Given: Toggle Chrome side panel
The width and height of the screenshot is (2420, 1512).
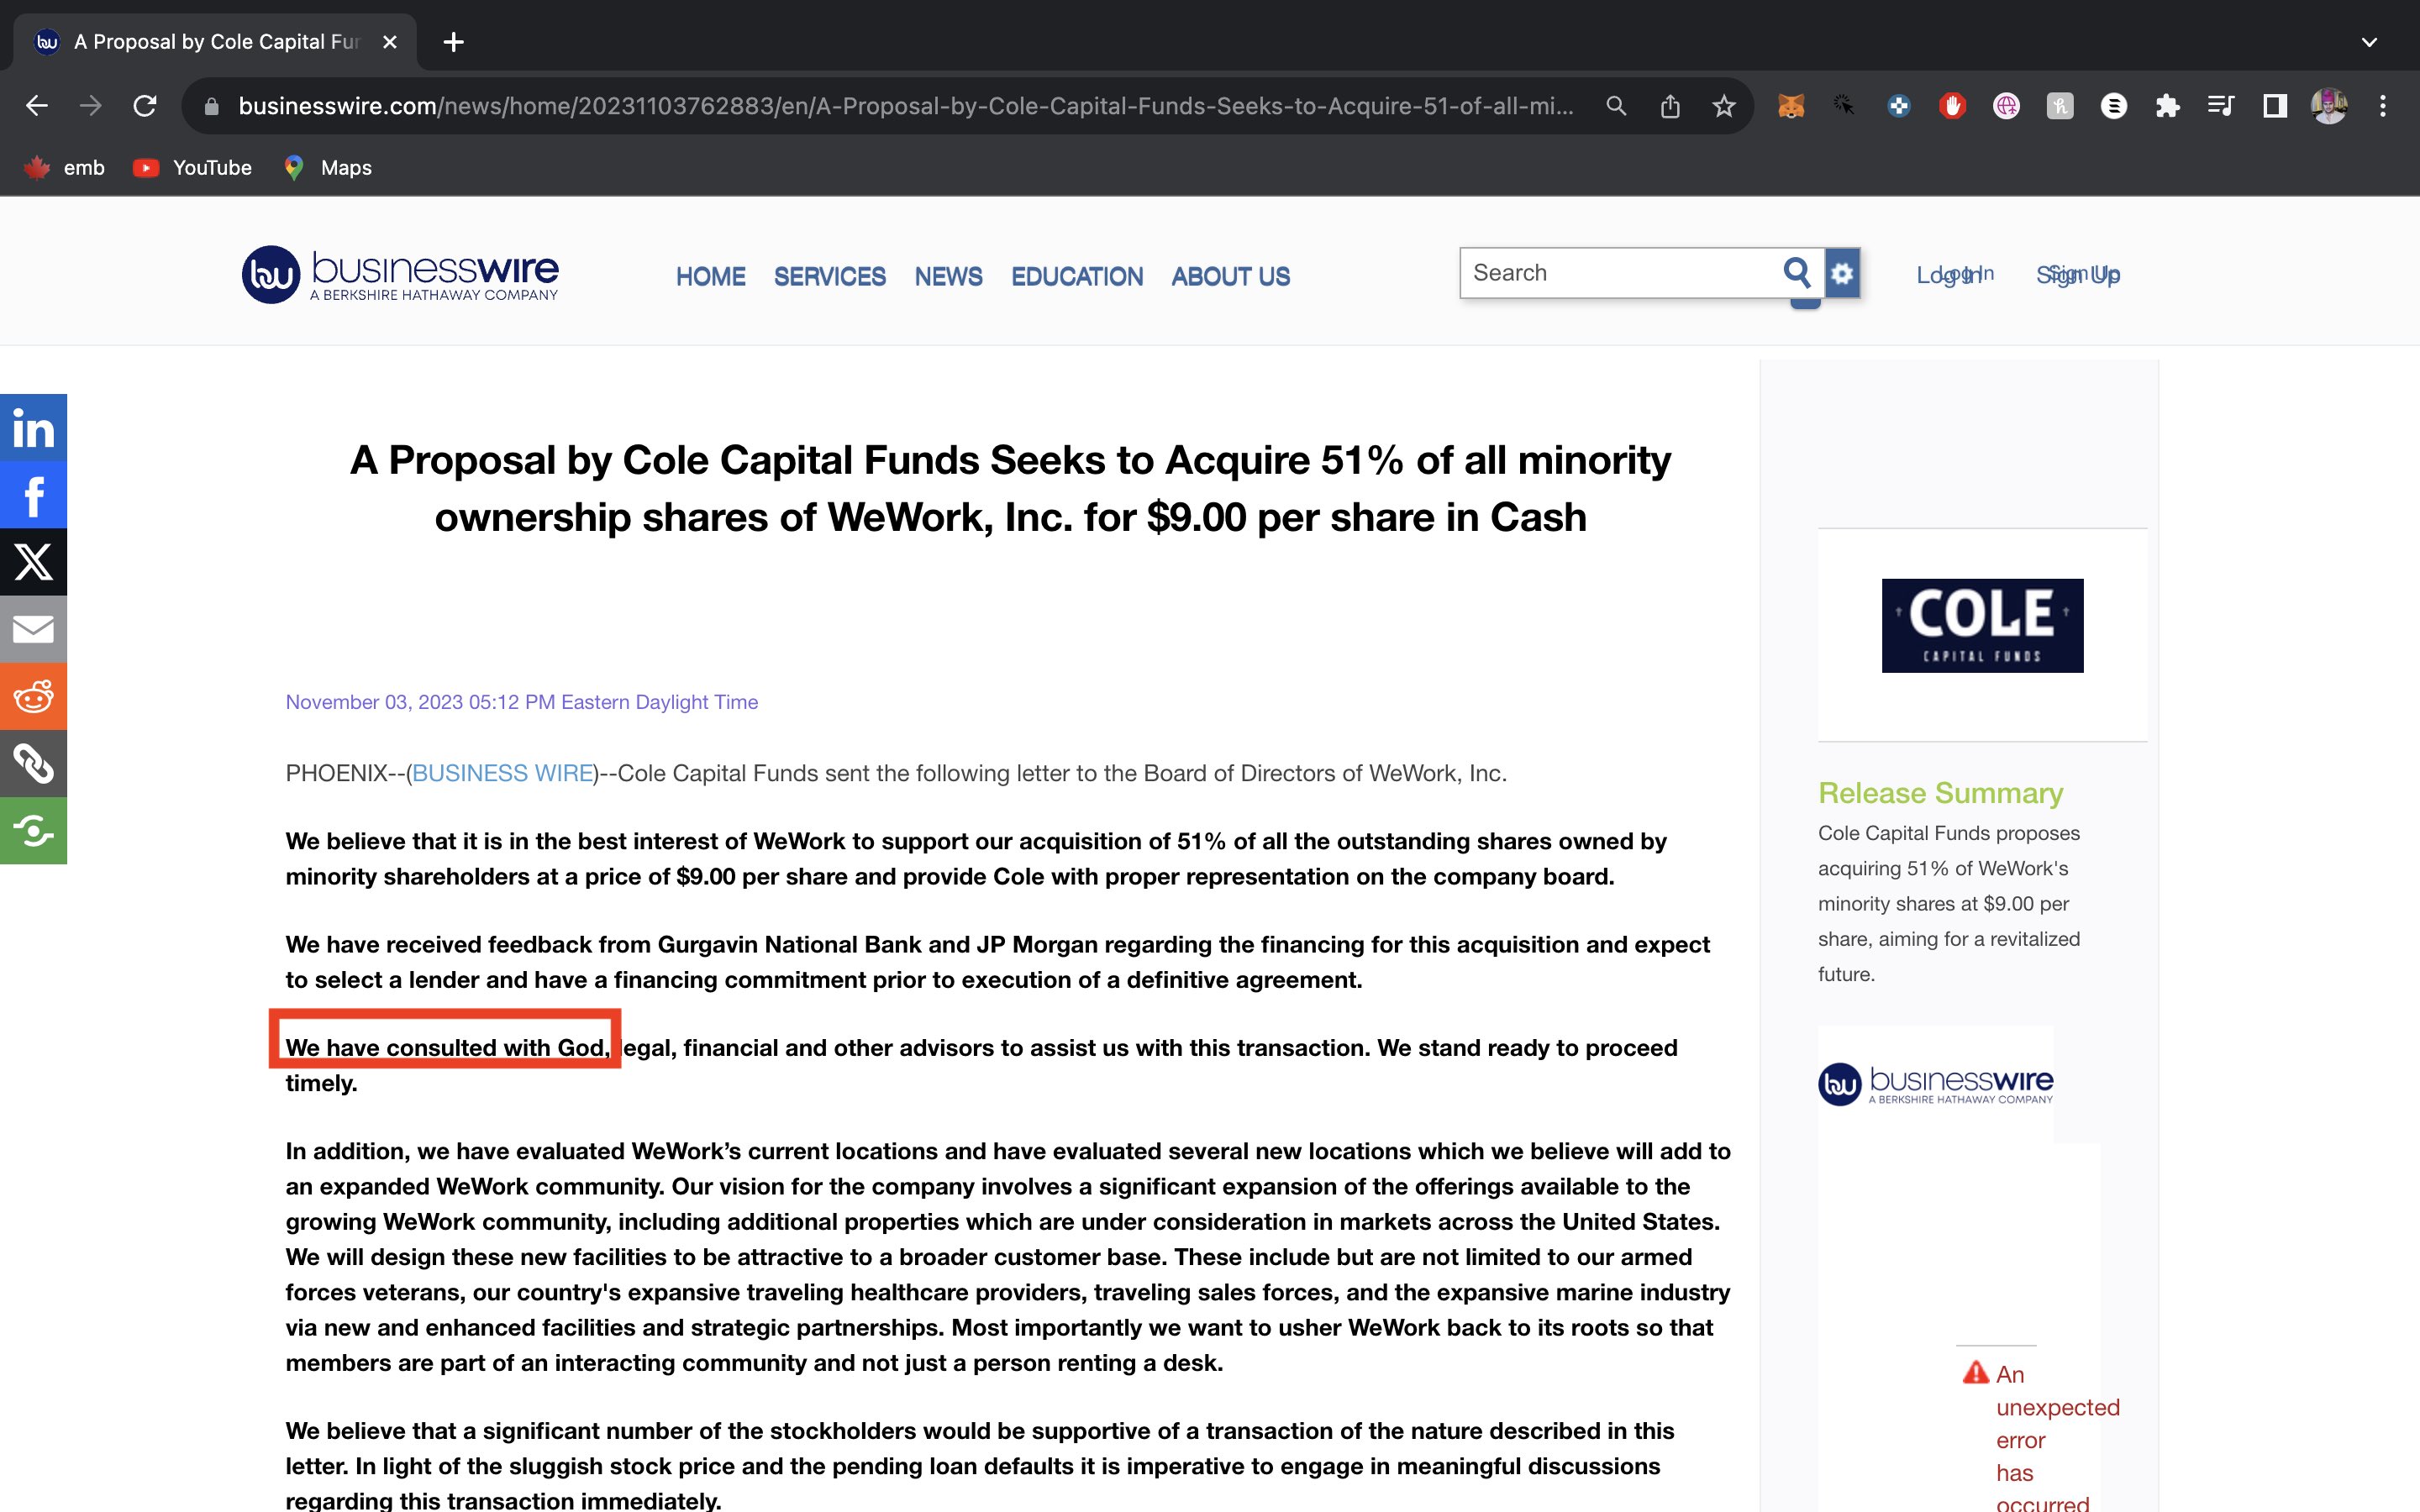Looking at the screenshot, I should tap(2275, 106).
